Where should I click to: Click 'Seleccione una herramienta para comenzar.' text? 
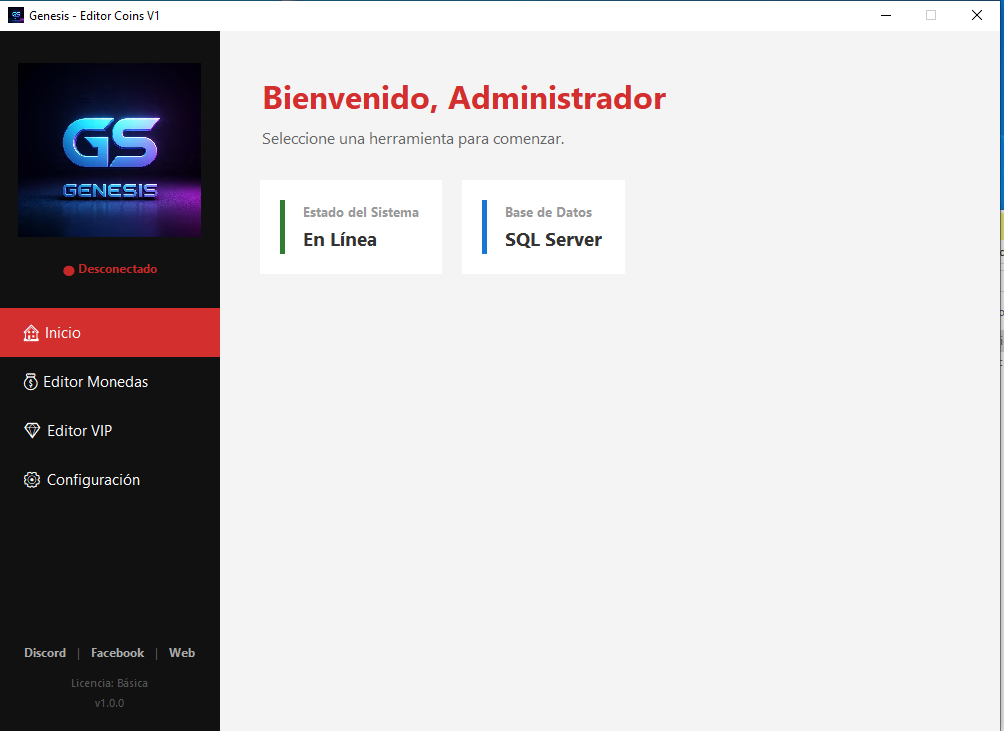click(x=413, y=139)
